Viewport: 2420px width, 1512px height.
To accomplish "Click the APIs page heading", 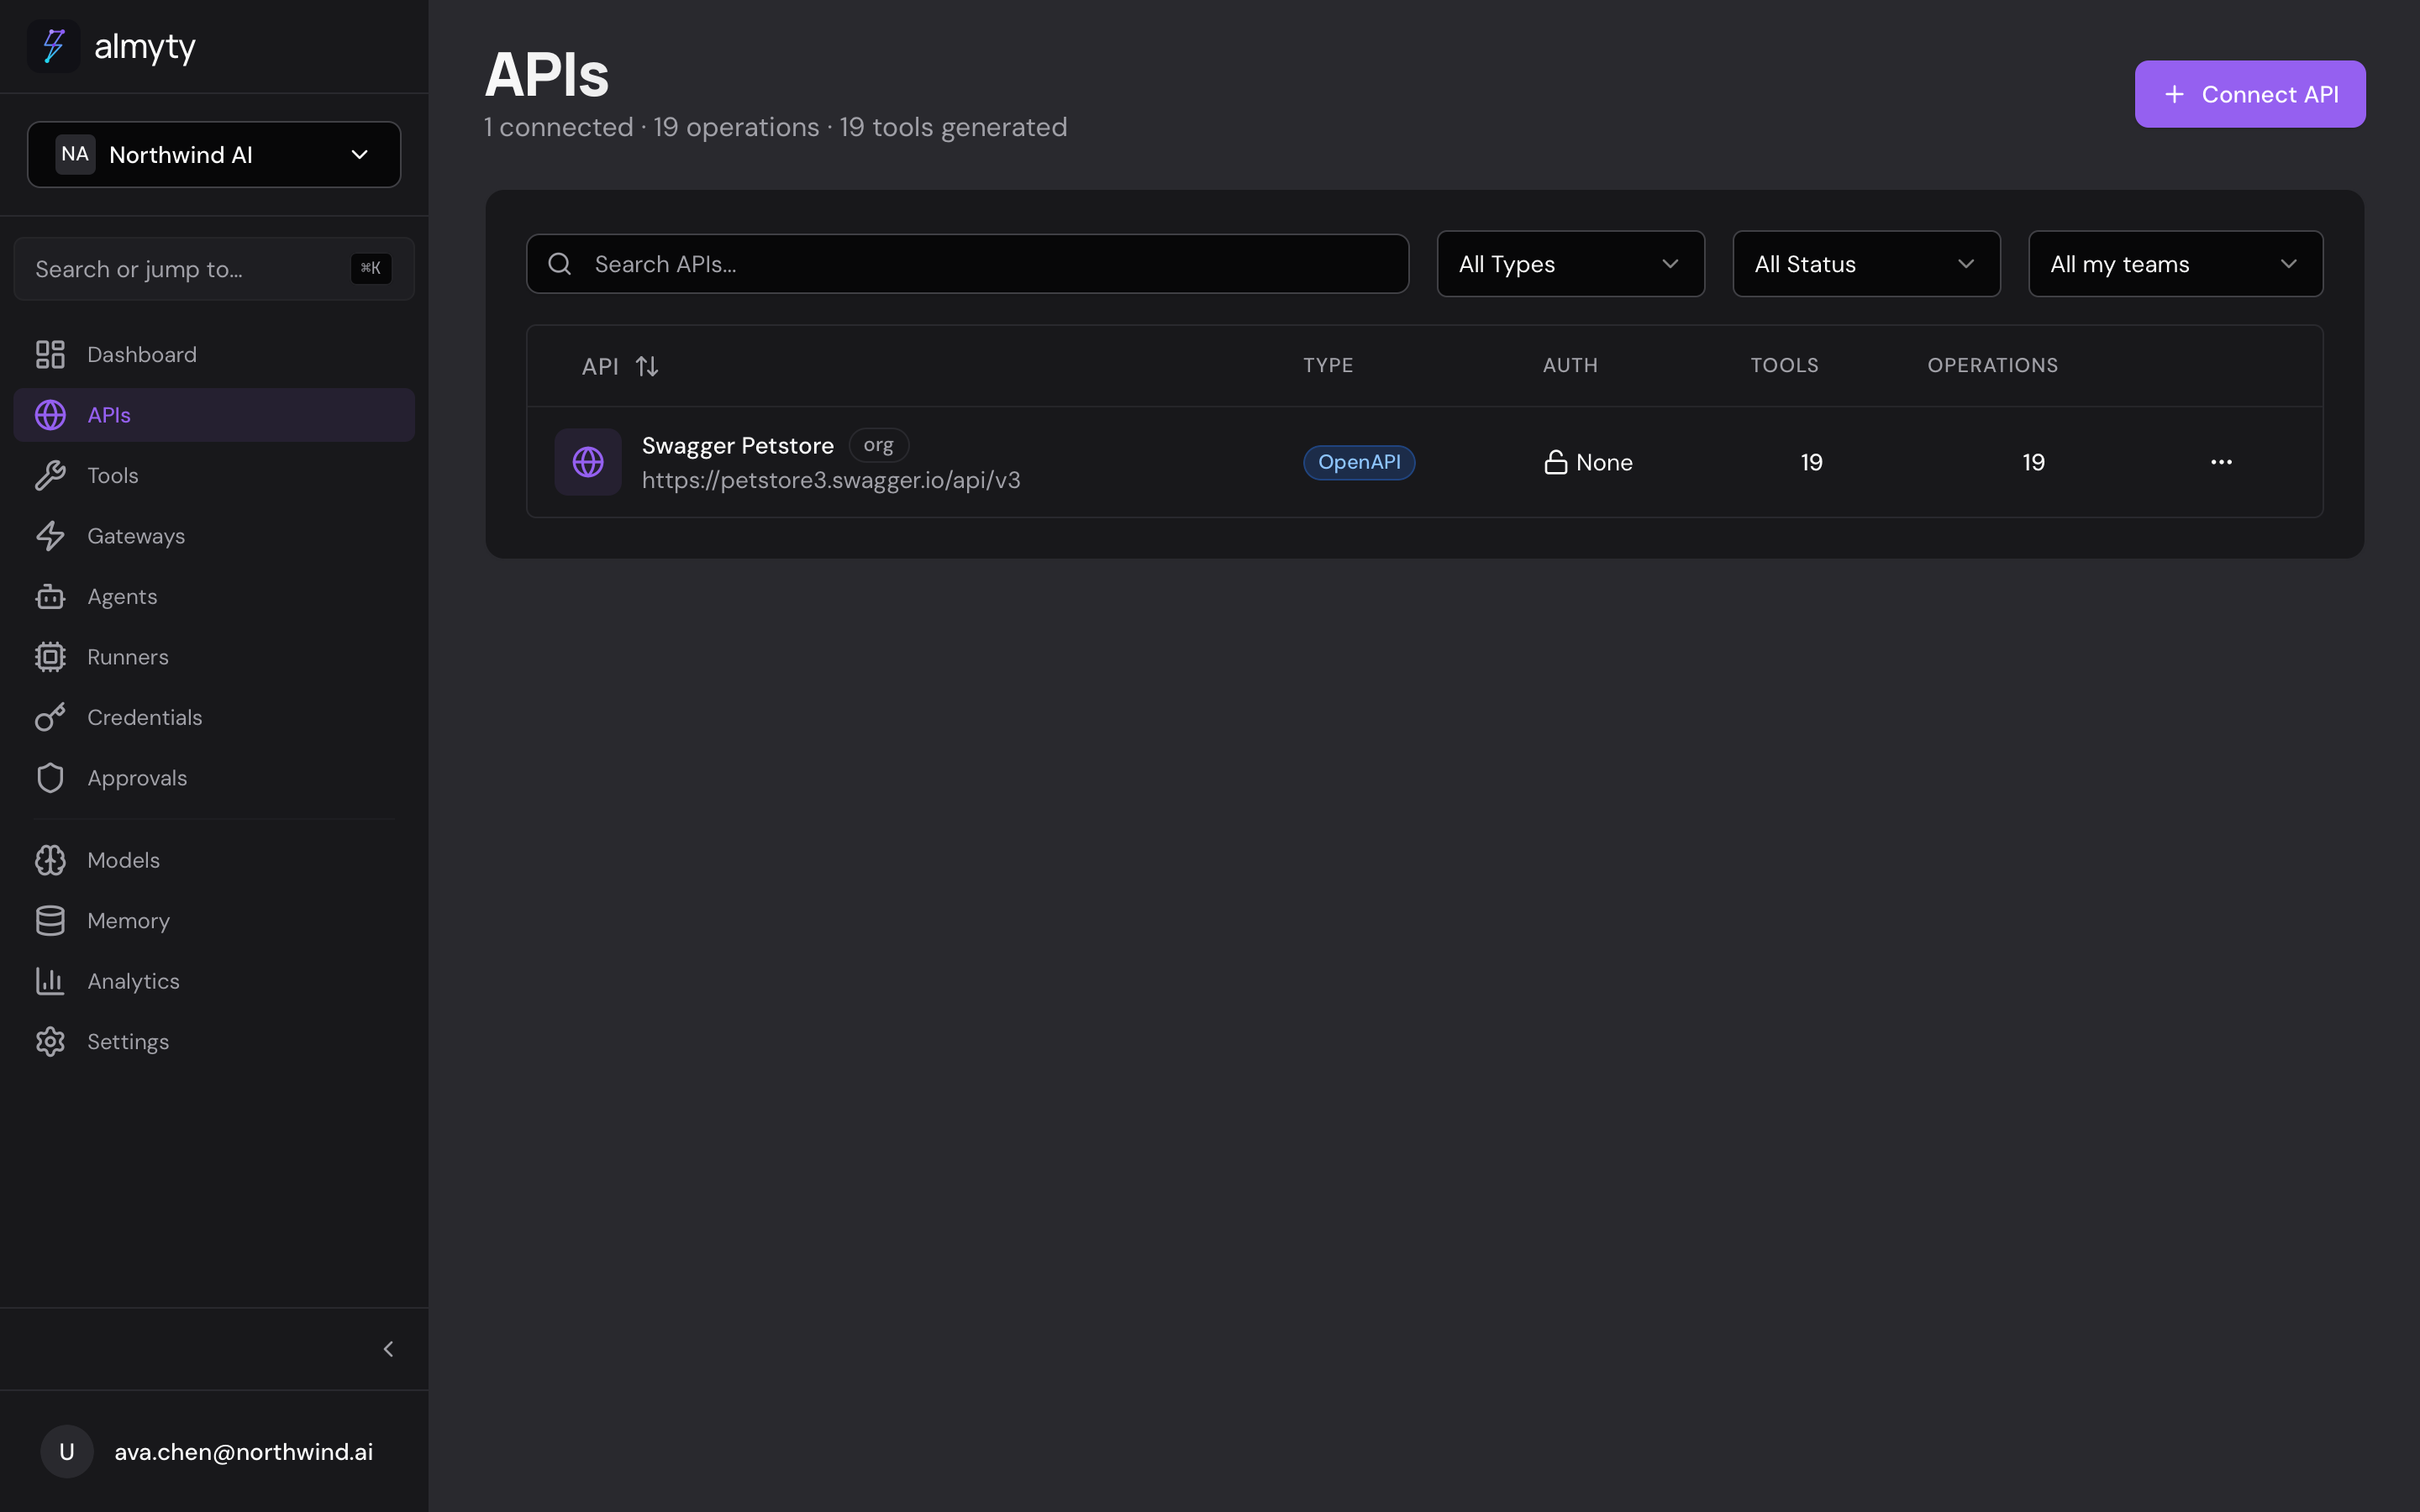I will (546, 75).
